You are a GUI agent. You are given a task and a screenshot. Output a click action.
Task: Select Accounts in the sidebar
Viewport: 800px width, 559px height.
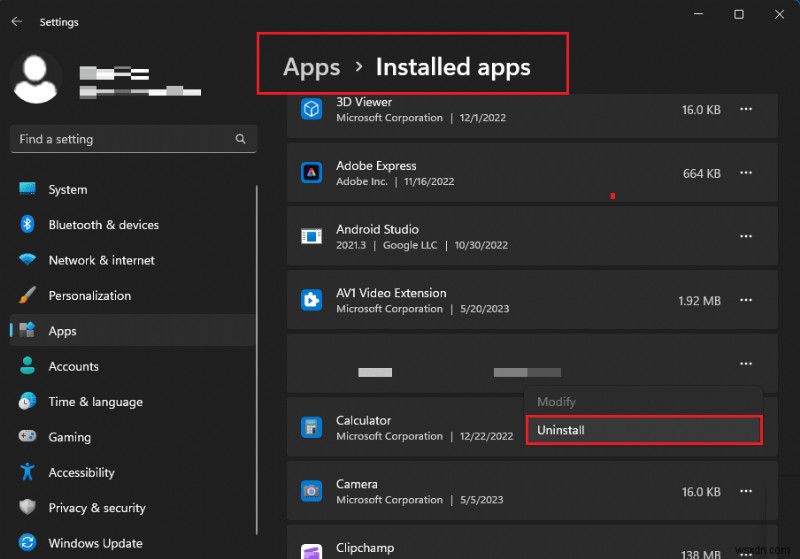[x=133, y=366]
